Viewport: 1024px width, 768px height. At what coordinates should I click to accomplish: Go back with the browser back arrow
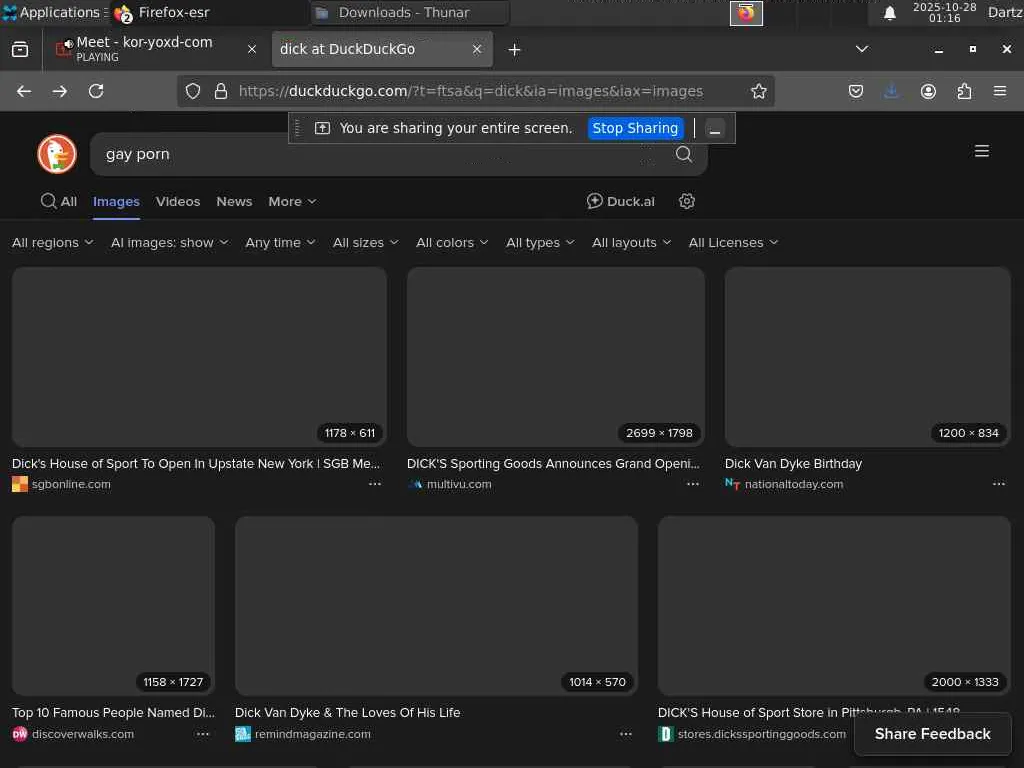[24, 91]
